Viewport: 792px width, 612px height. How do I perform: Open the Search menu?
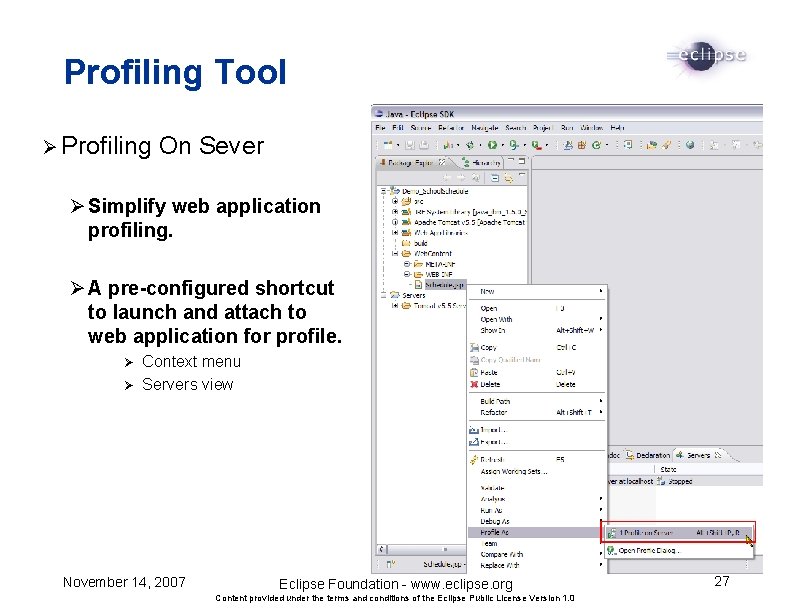pos(516,128)
